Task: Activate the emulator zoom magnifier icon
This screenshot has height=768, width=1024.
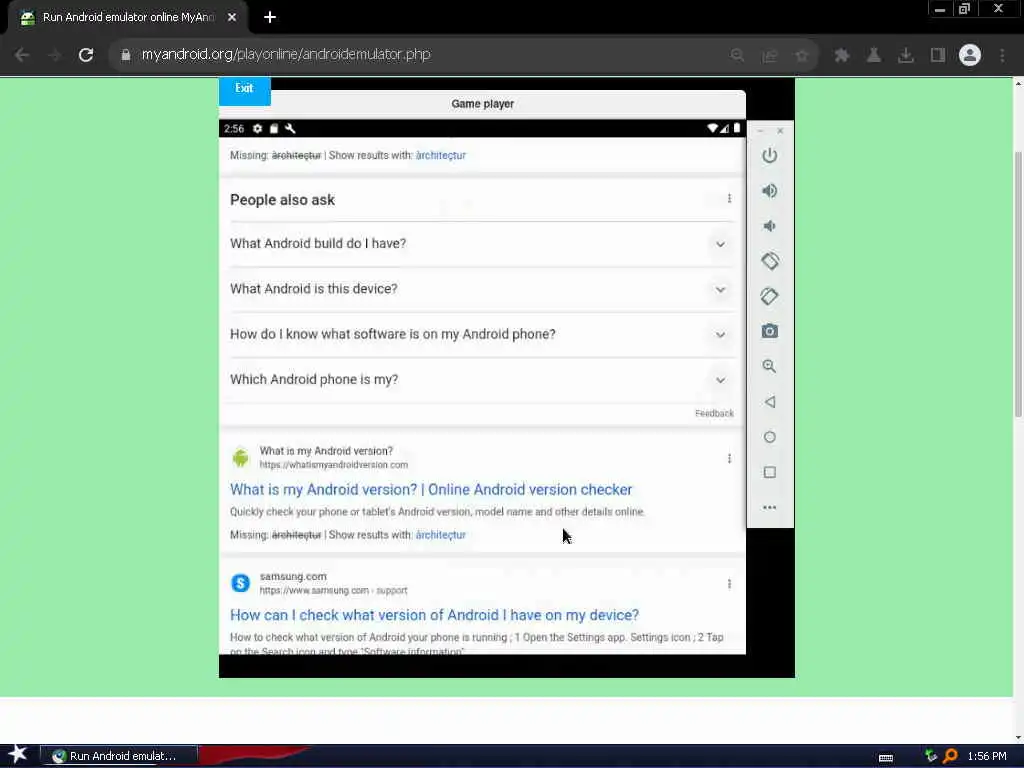Action: tap(769, 366)
